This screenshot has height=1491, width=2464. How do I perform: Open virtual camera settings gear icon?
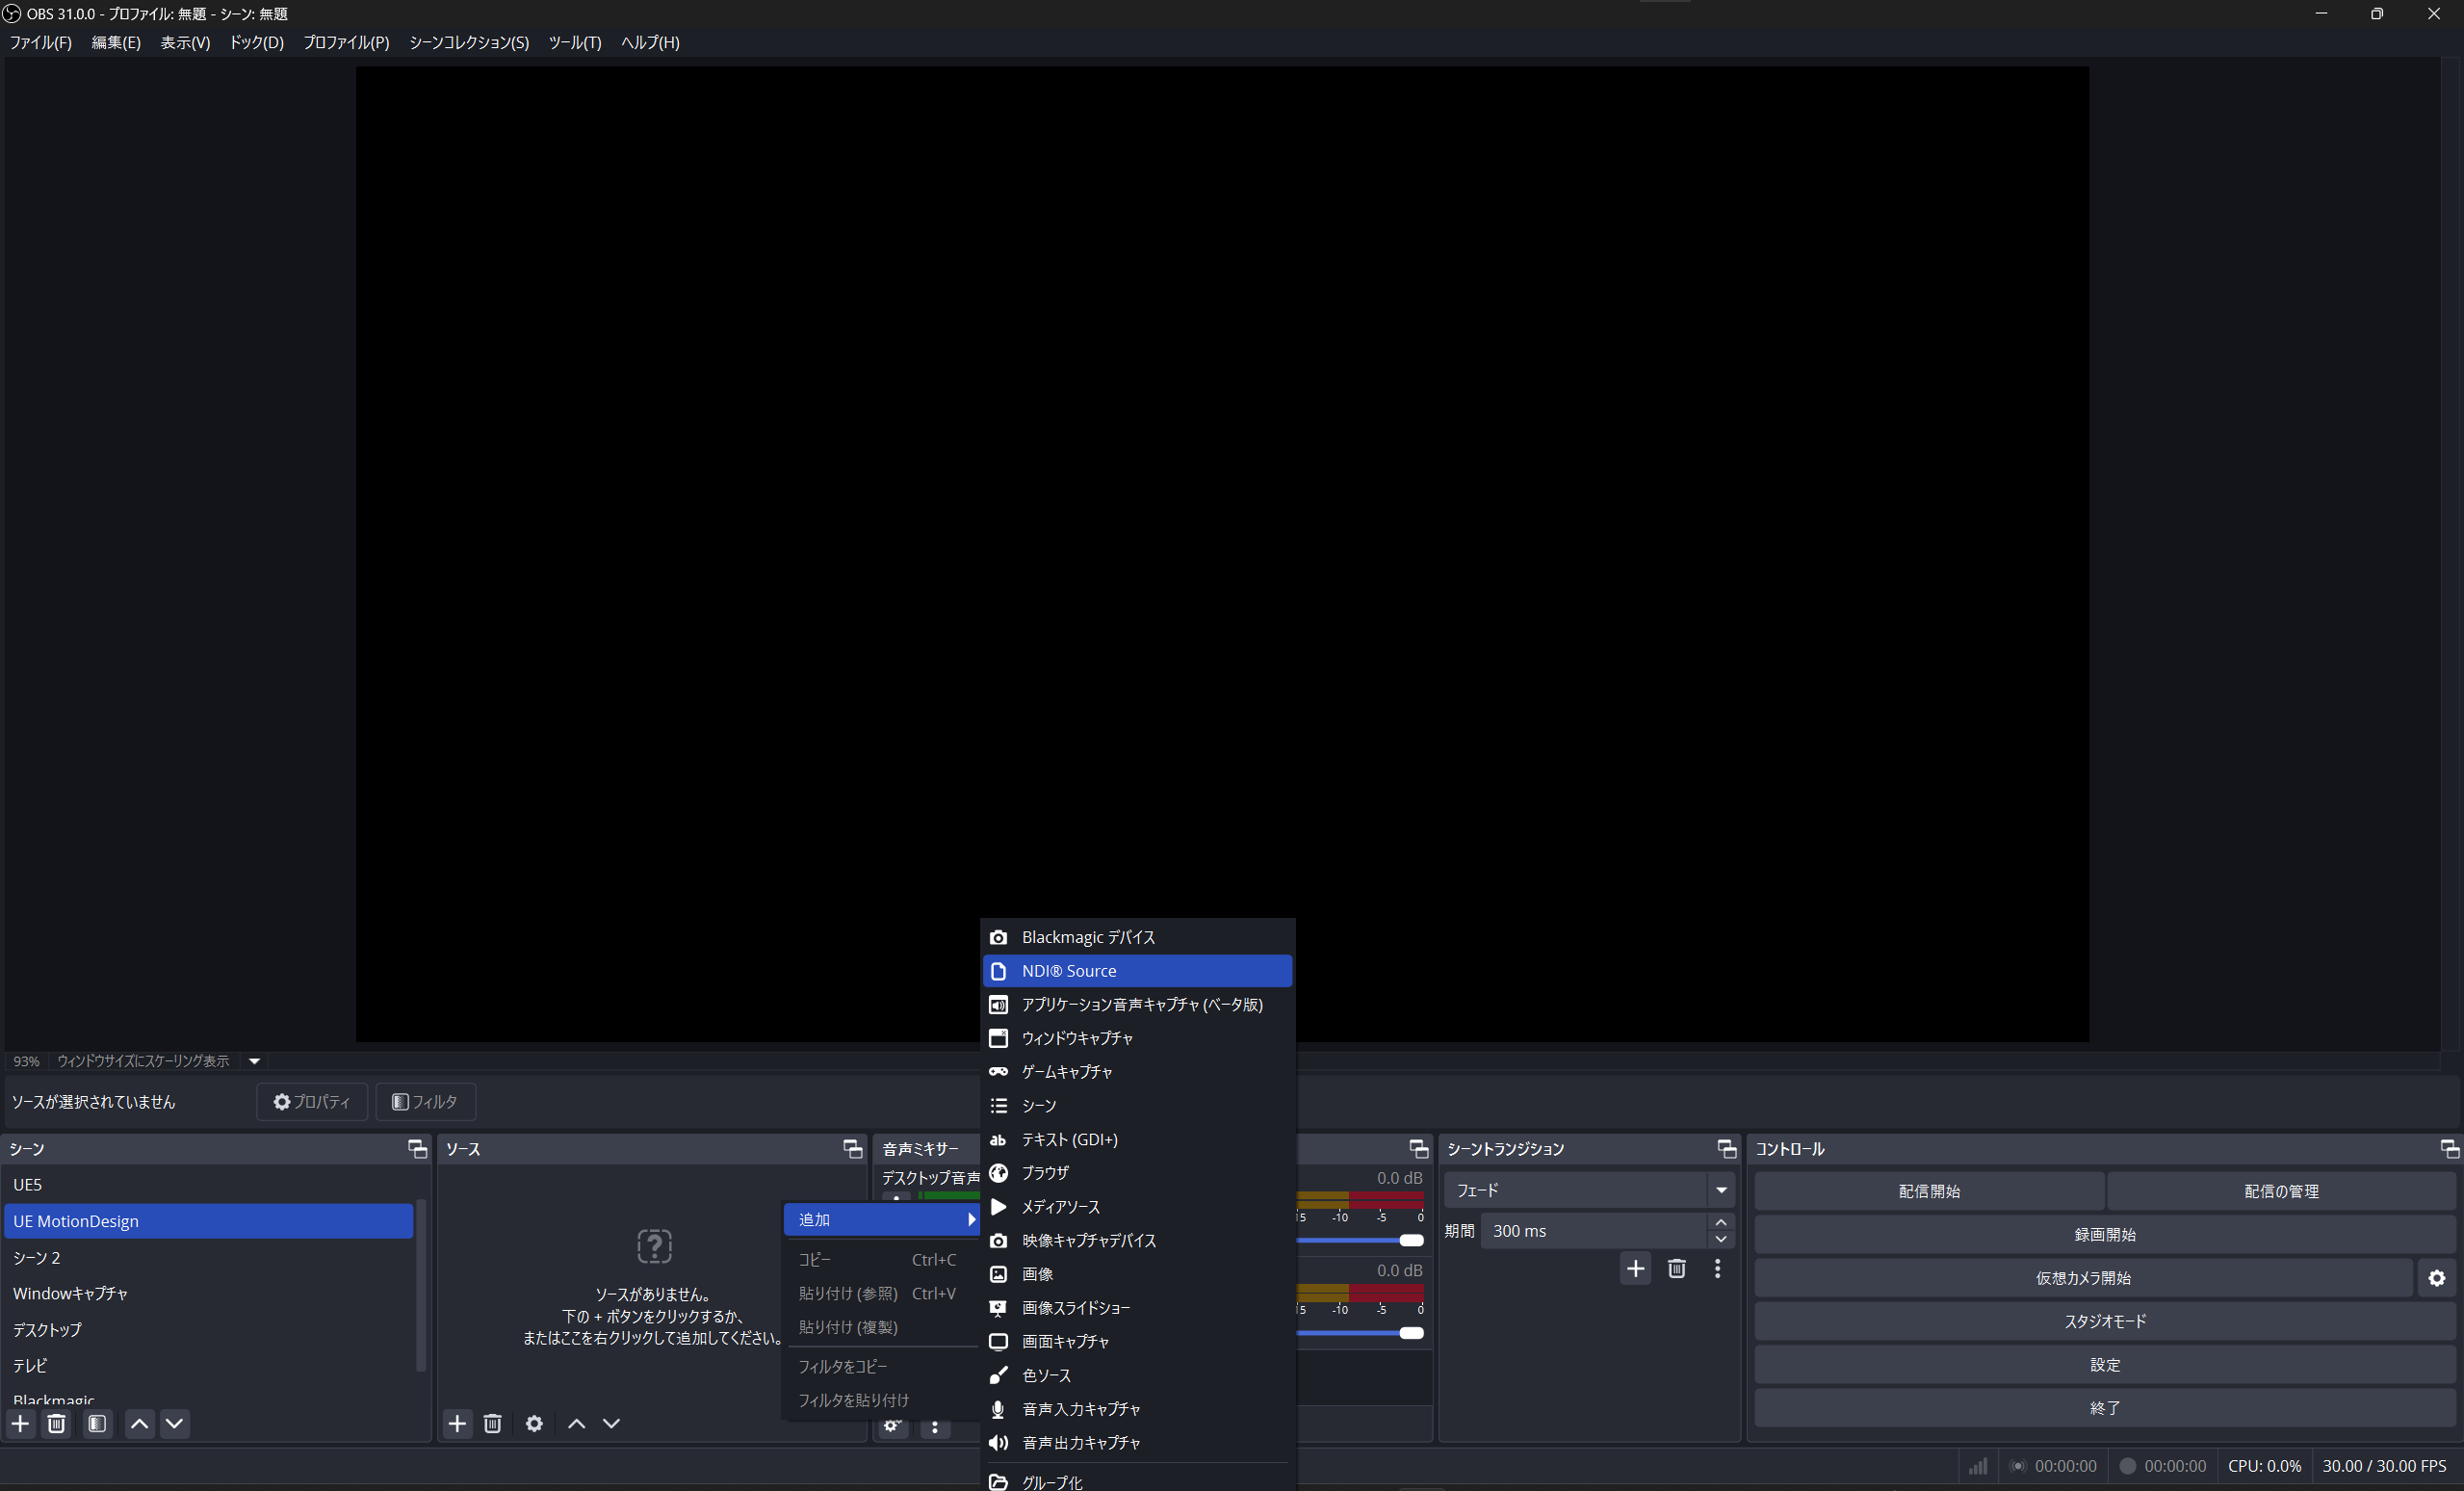(x=2436, y=1278)
